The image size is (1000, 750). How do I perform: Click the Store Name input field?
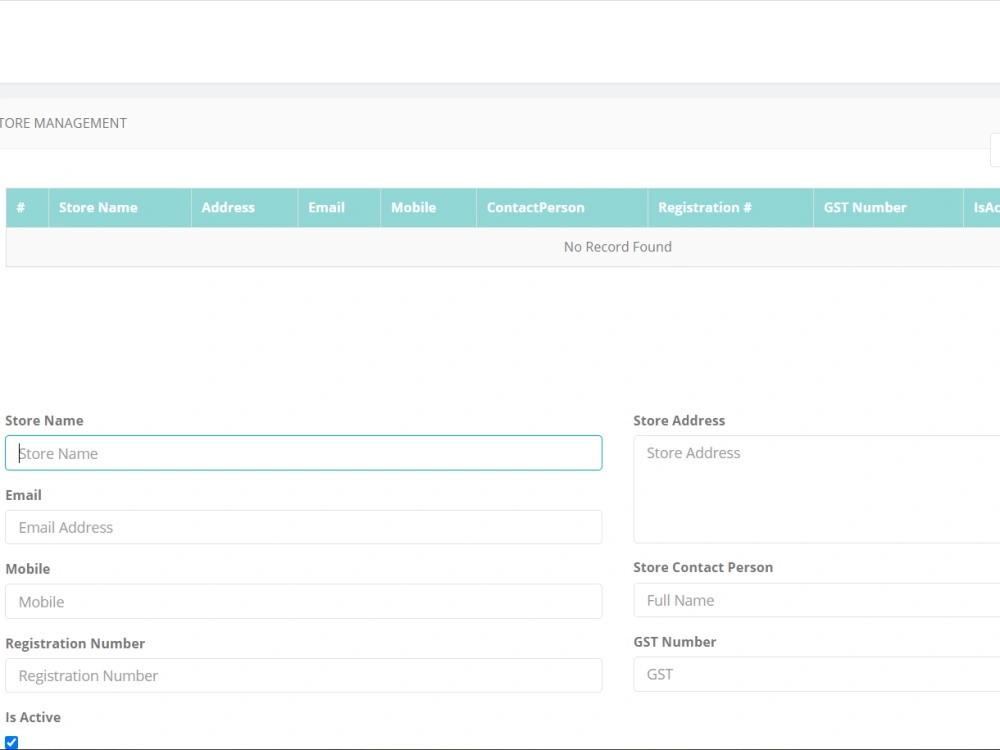pyautogui.click(x=304, y=453)
